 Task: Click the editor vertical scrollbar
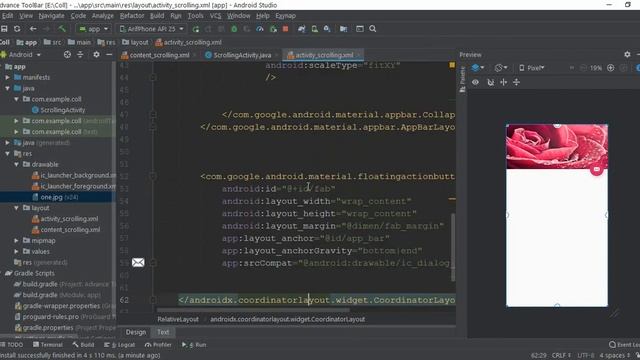tap(453, 247)
